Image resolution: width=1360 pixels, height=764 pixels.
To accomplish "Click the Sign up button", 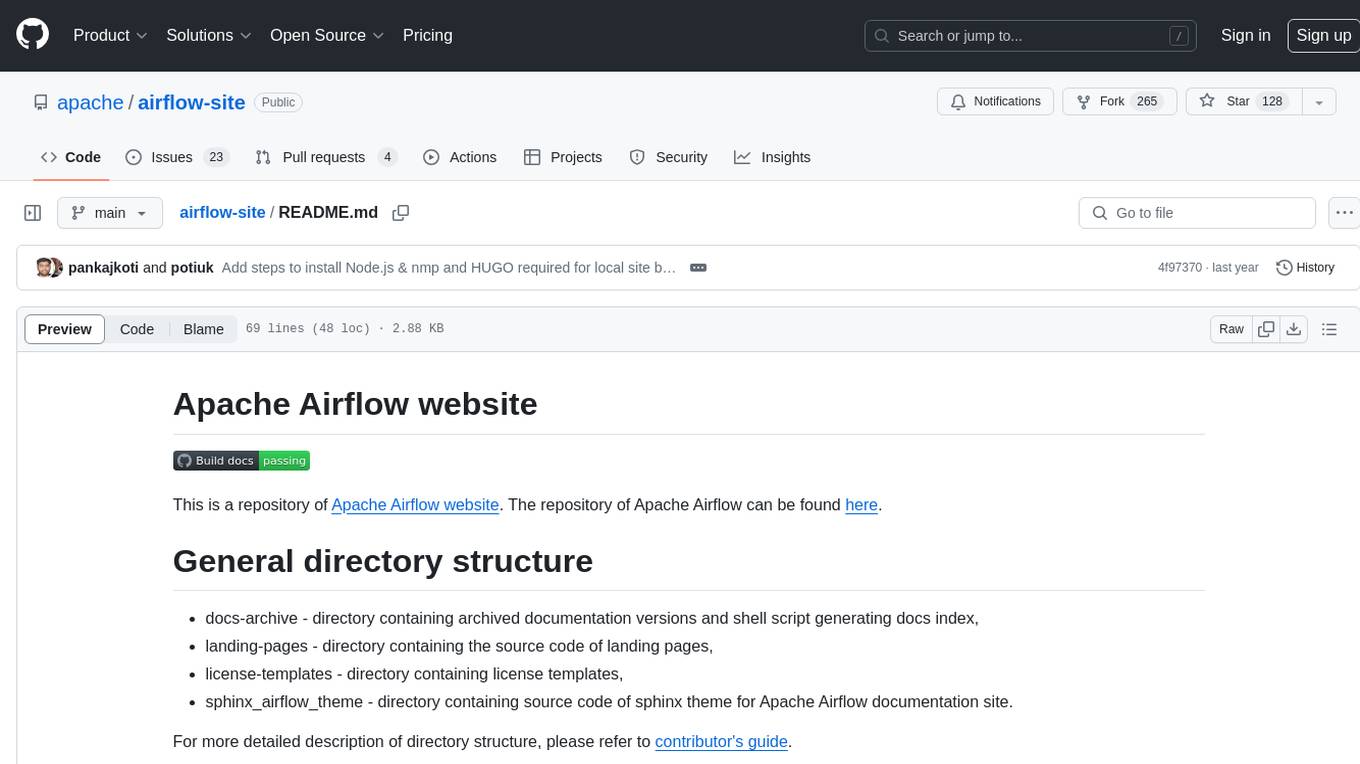I will coord(1323,35).
